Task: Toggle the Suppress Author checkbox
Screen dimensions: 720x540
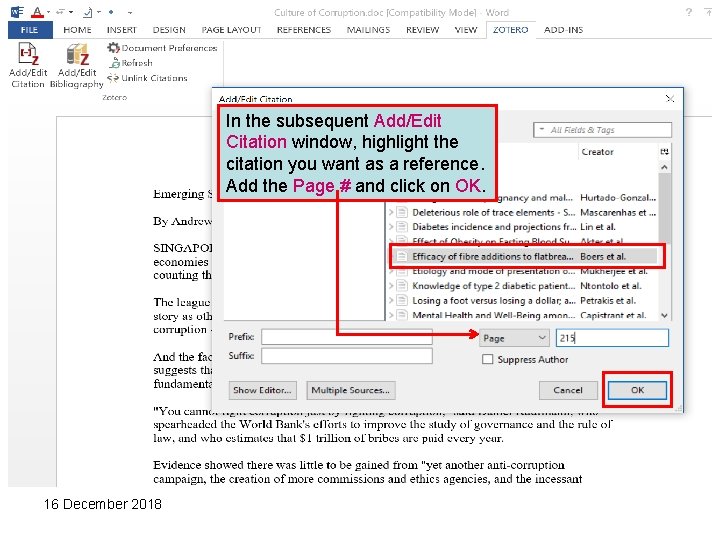Action: [x=488, y=359]
